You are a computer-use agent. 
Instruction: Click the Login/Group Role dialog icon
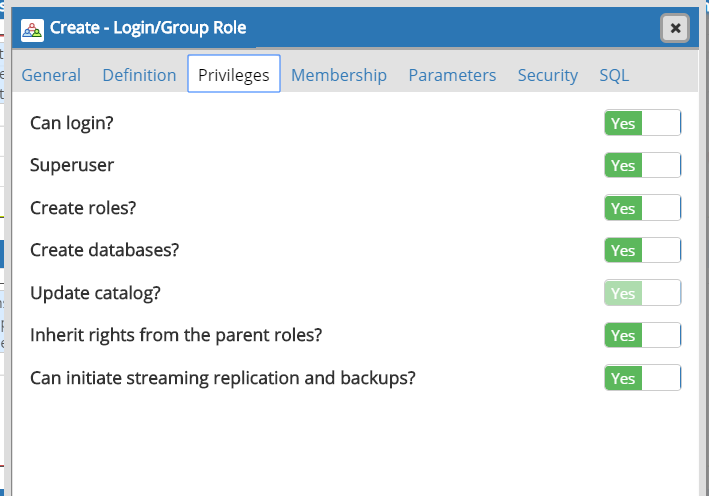click(x=32, y=30)
